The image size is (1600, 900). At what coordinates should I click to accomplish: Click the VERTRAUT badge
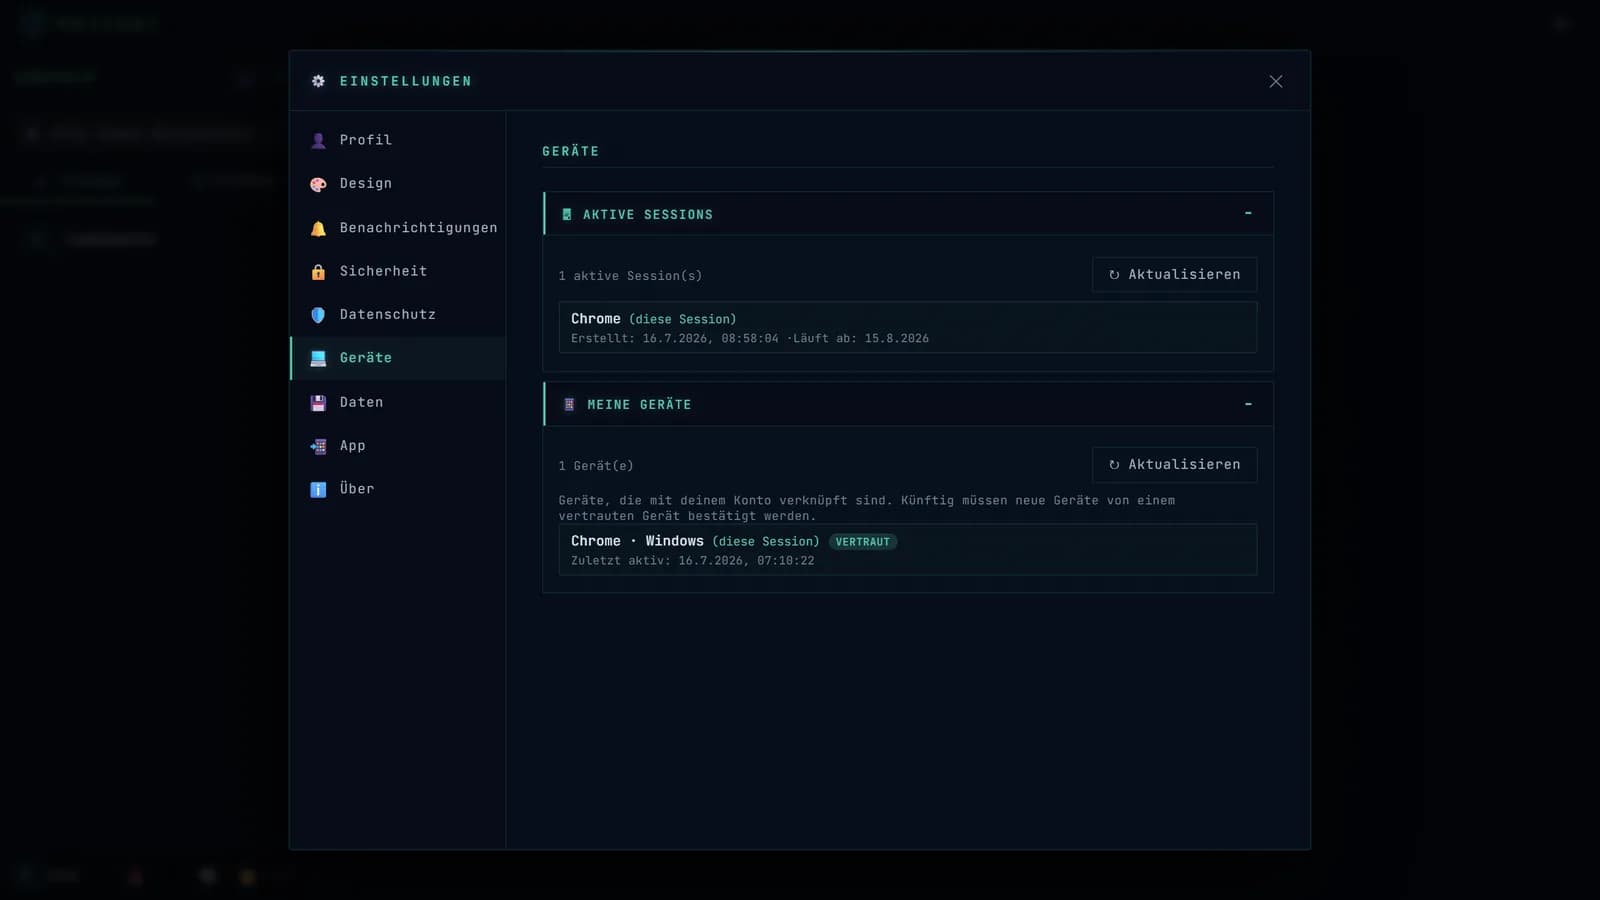pos(863,542)
